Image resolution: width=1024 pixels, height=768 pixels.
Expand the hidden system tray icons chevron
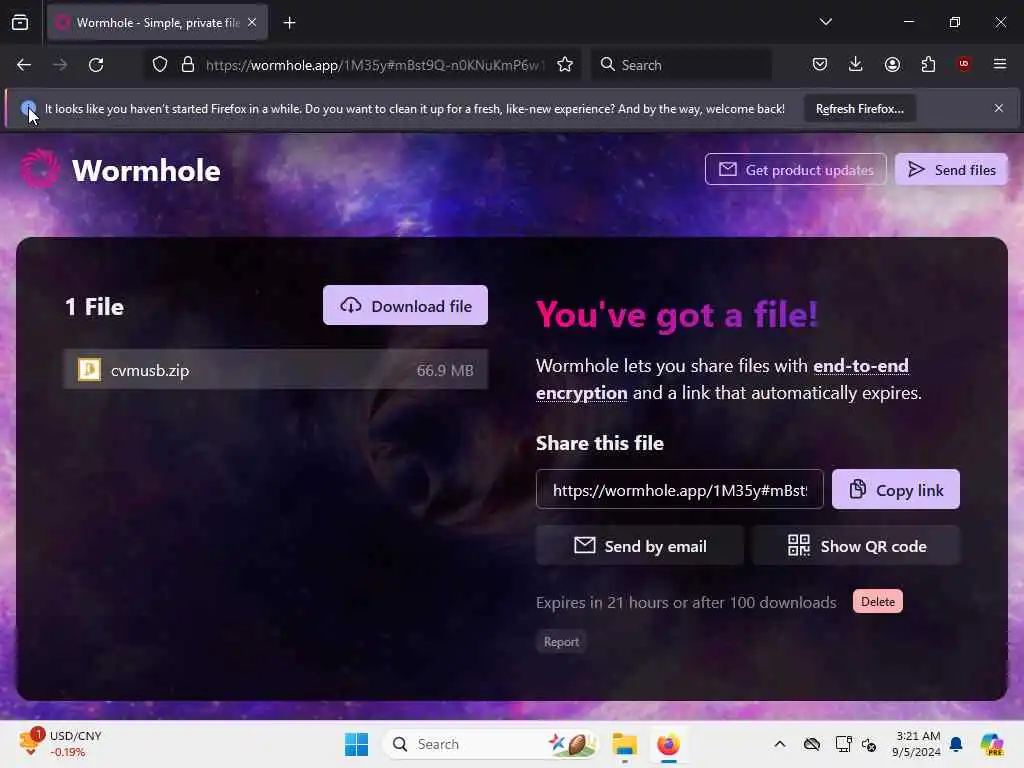780,744
